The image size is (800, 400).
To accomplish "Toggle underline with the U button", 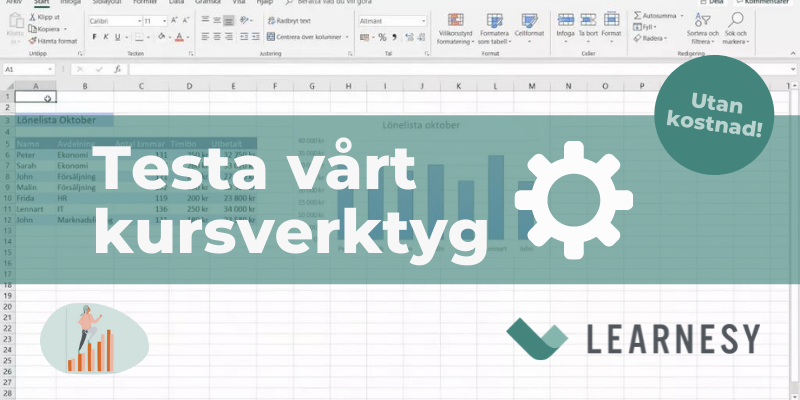I will tap(117, 37).
